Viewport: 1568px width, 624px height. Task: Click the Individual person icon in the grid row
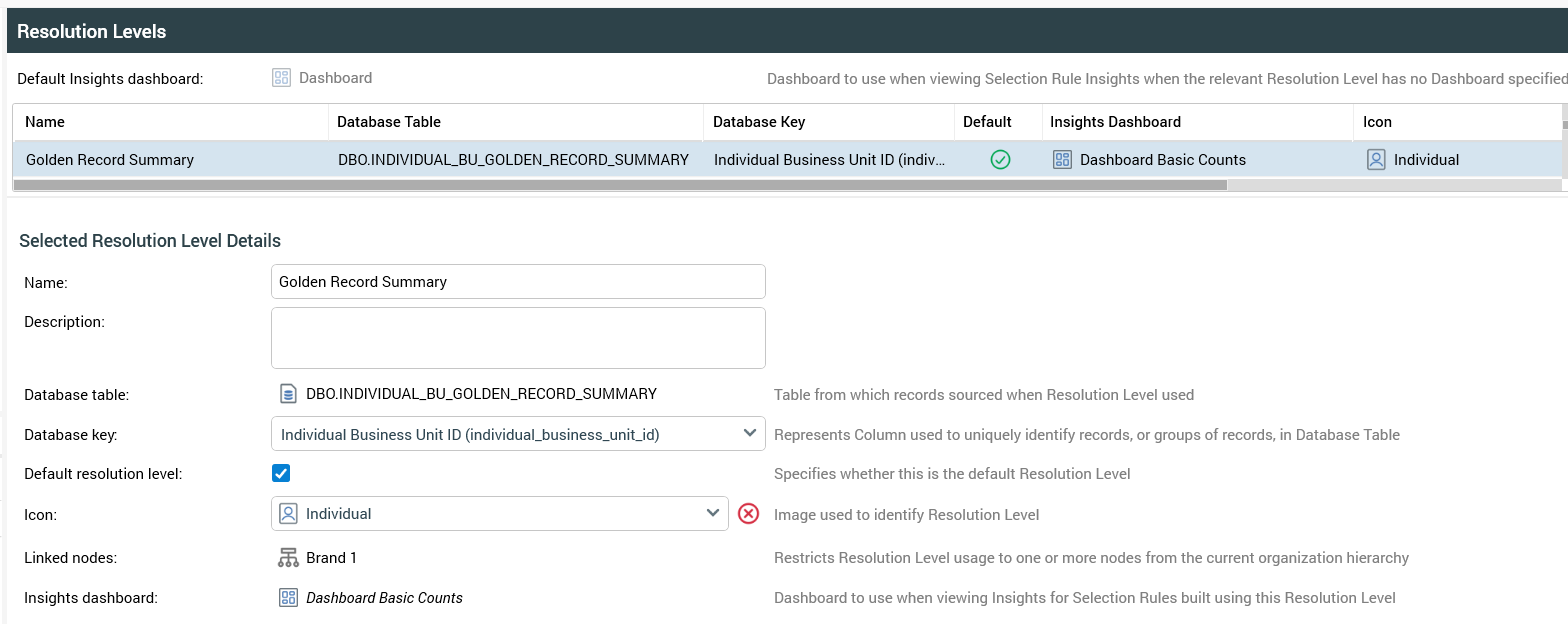(1376, 160)
